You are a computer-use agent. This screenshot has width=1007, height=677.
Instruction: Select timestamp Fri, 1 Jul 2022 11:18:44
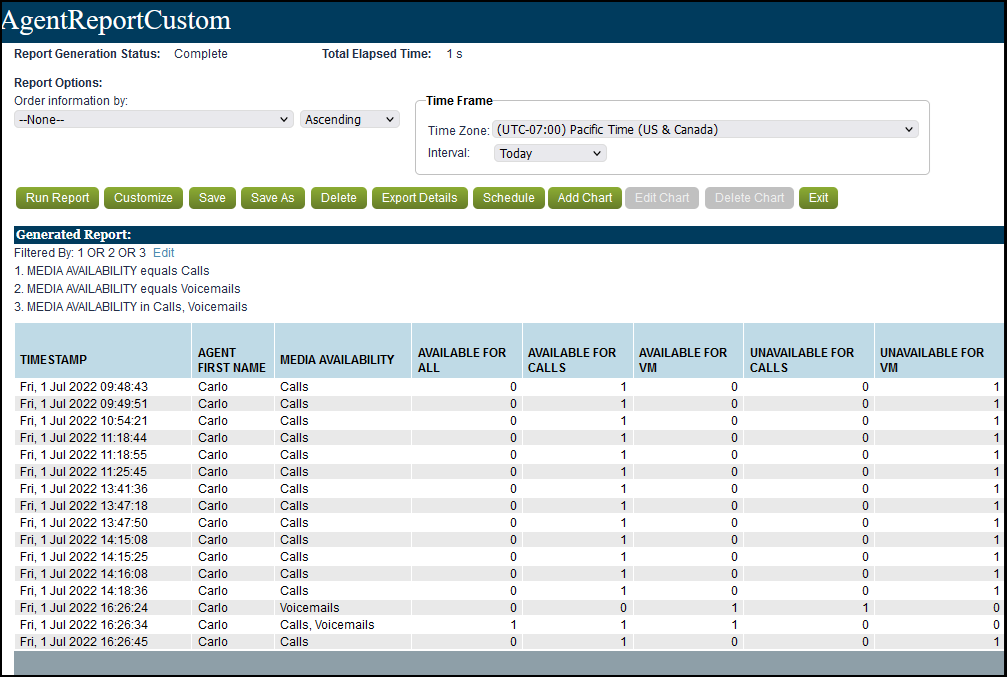[x=84, y=438]
